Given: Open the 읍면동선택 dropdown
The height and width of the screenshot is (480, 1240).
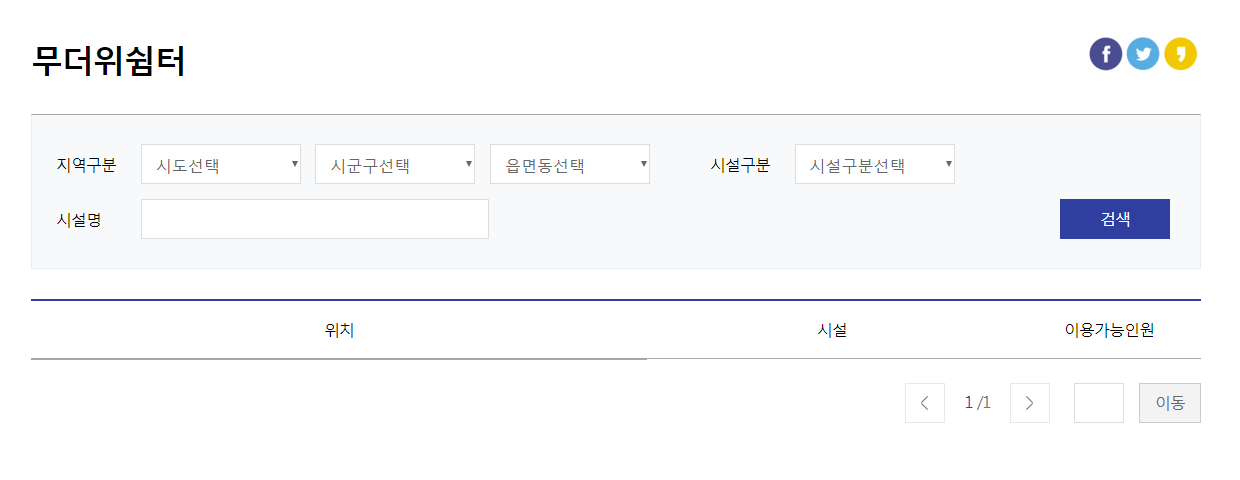Looking at the screenshot, I should point(570,164).
